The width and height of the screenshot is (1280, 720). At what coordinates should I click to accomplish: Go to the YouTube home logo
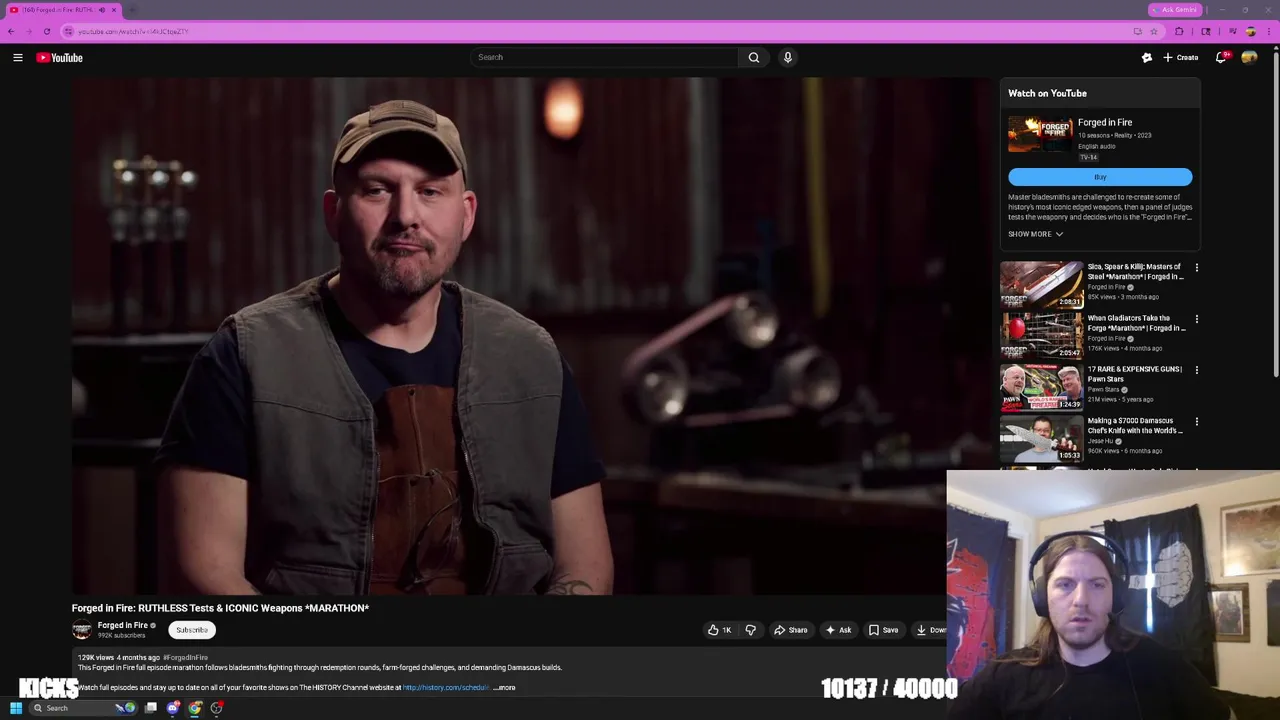pyautogui.click(x=60, y=58)
